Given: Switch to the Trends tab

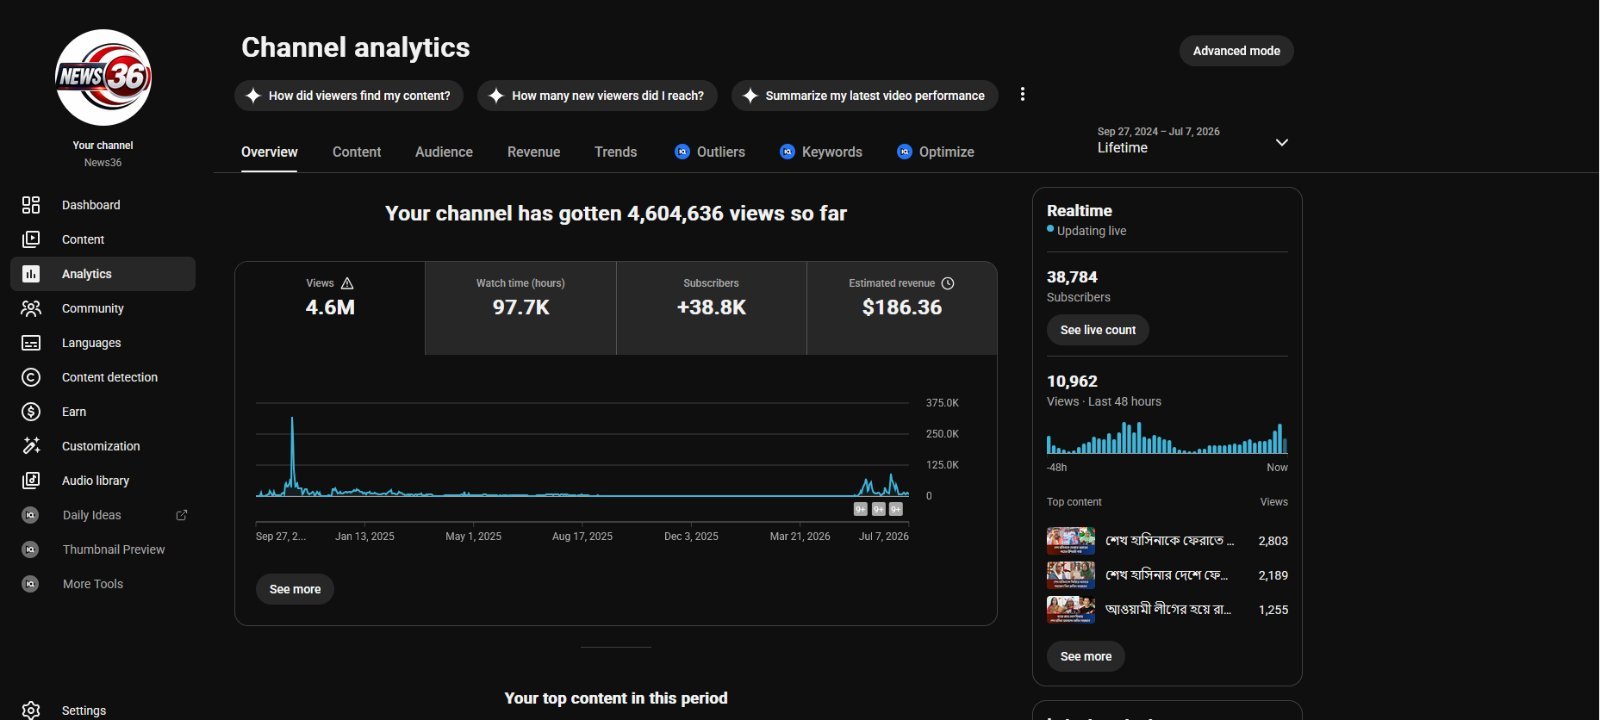Looking at the screenshot, I should click(x=615, y=152).
